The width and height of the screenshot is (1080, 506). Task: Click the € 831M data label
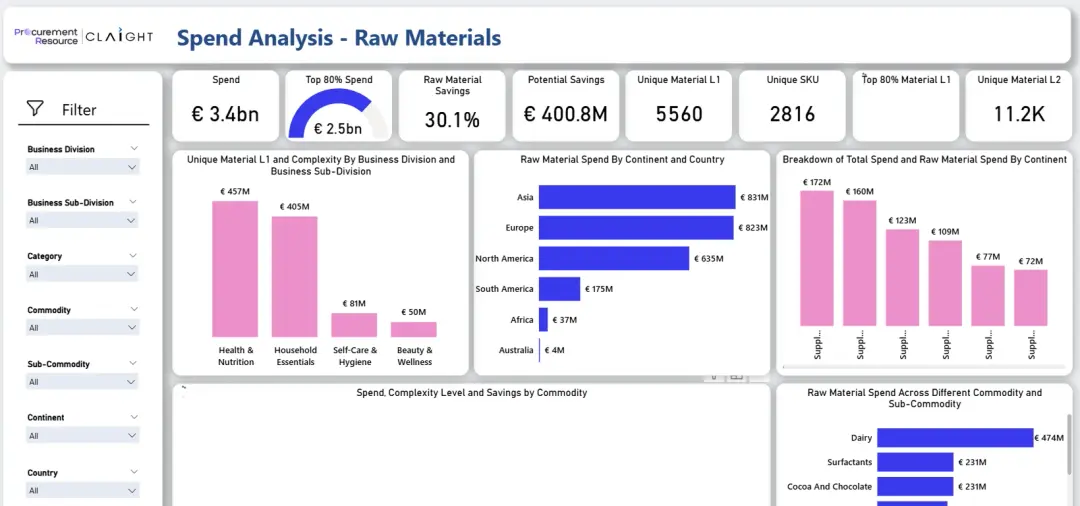pyautogui.click(x=754, y=197)
